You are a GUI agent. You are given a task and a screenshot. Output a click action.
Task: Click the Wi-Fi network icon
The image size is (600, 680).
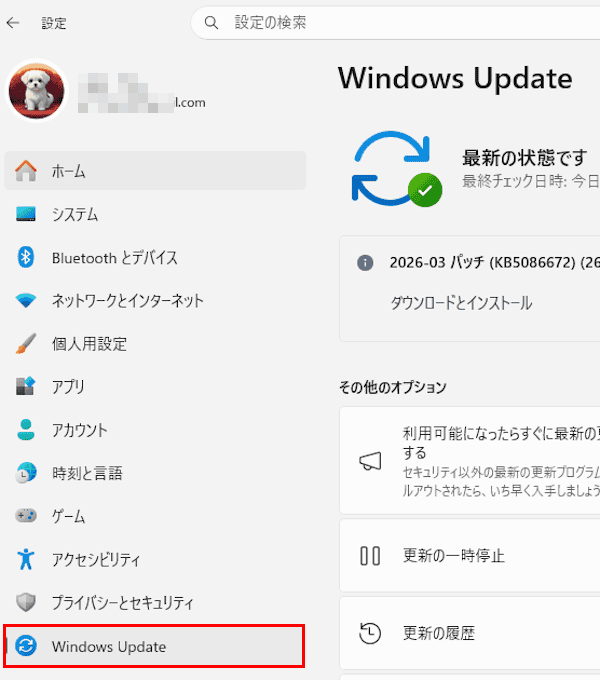click(x=26, y=301)
